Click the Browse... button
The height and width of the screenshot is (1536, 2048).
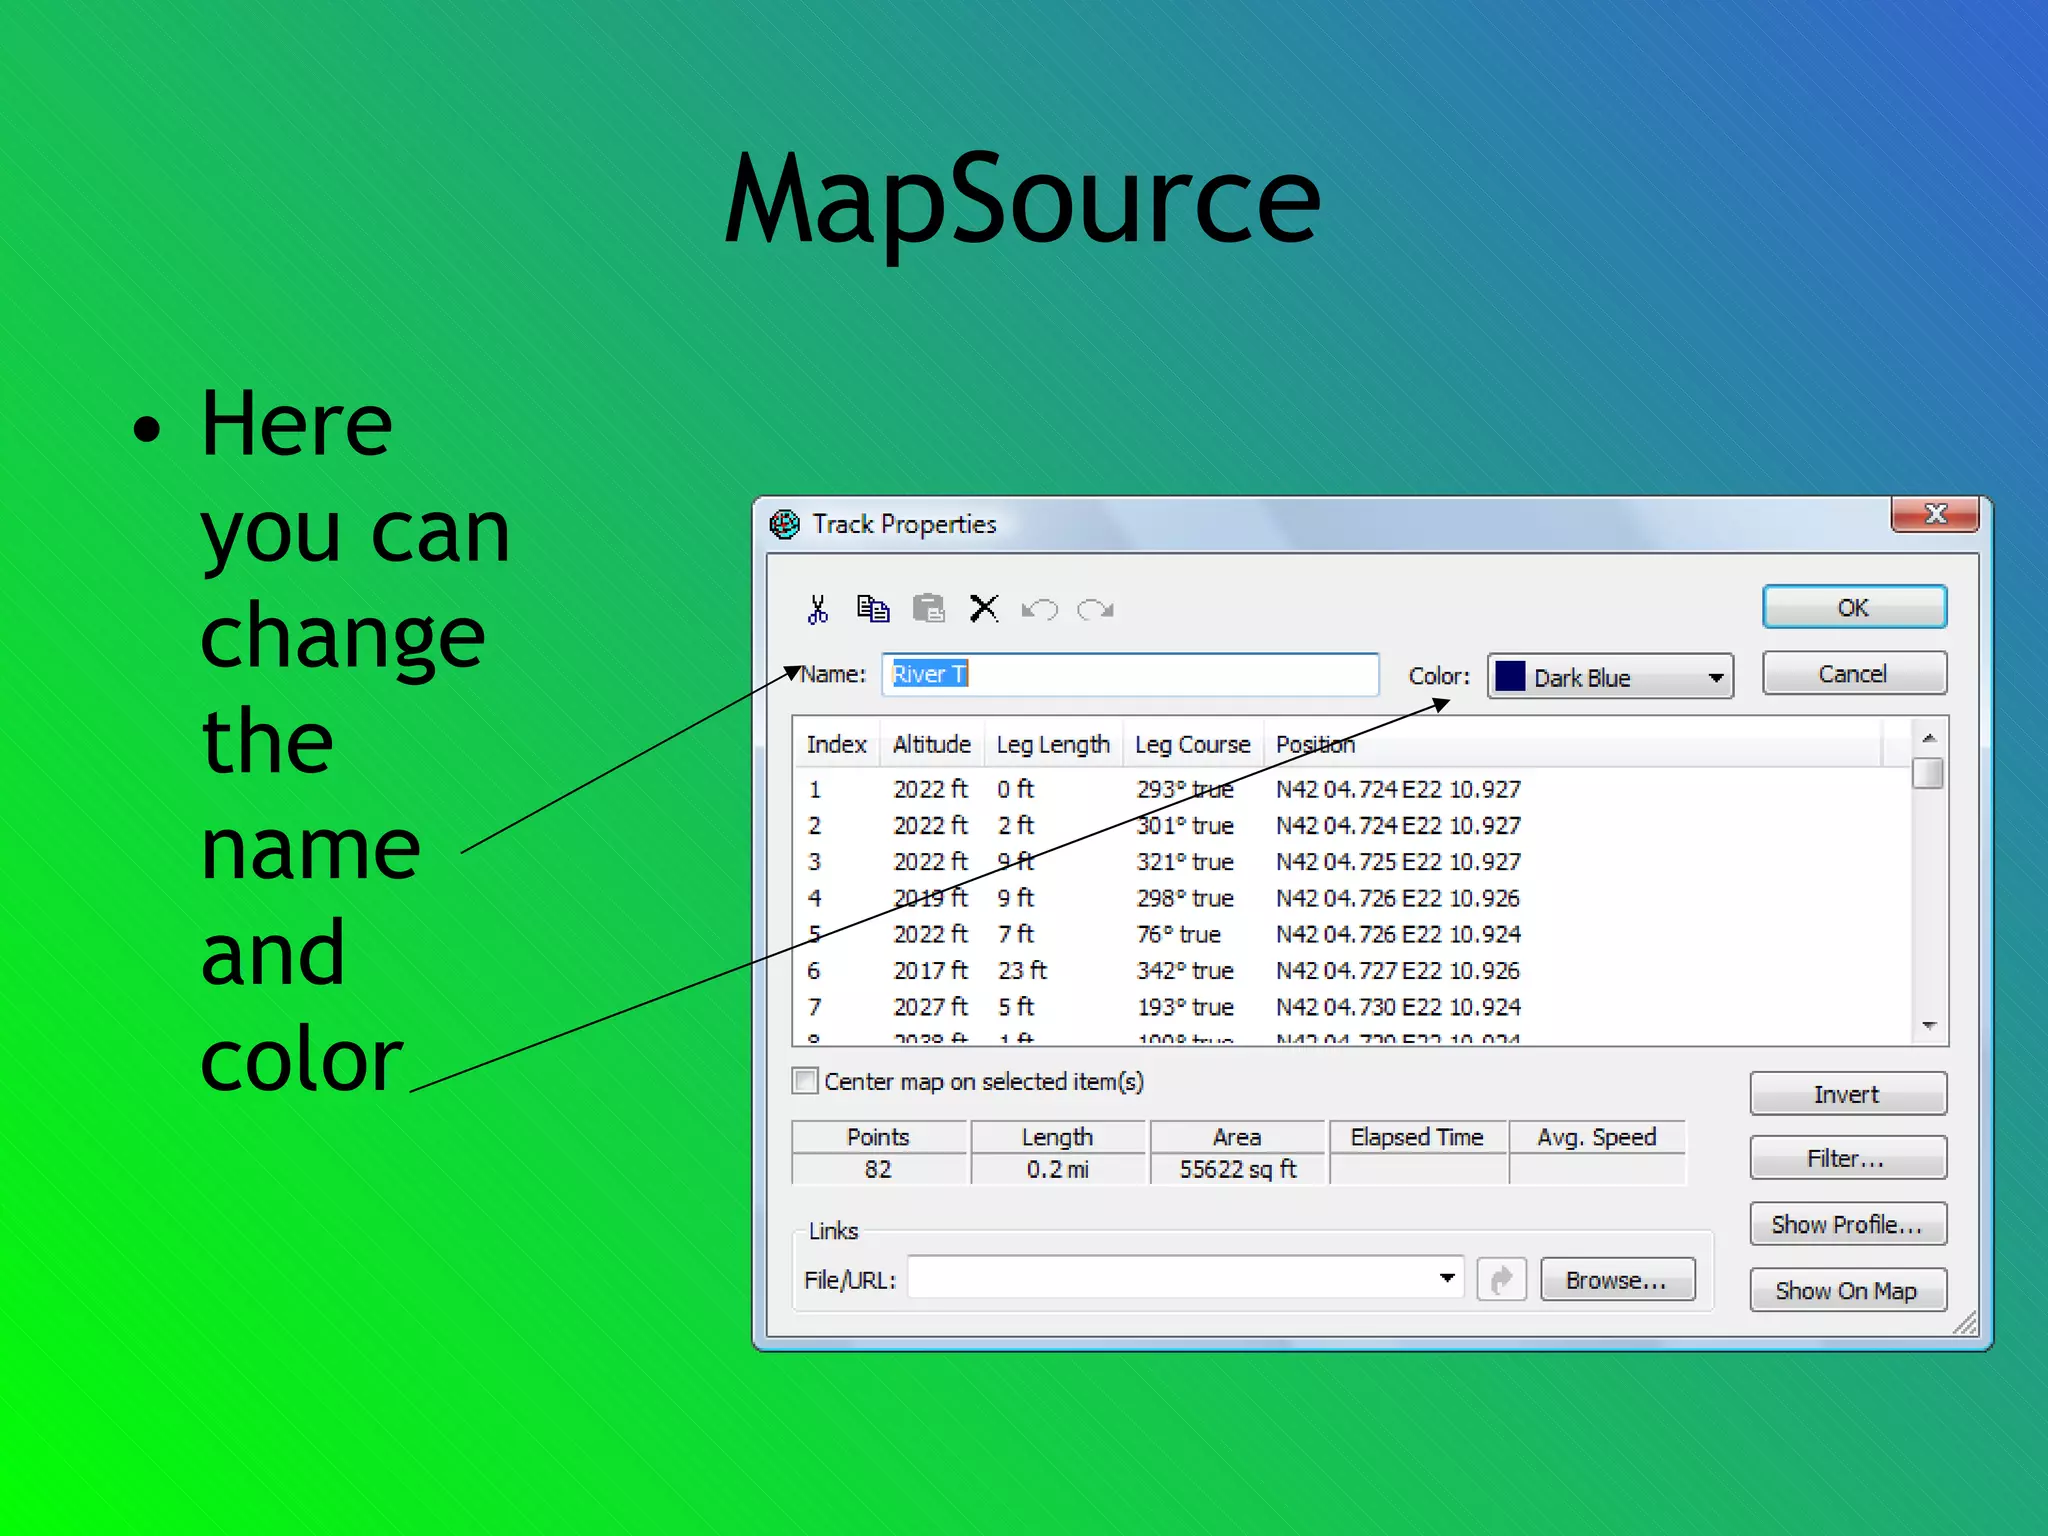point(1618,1280)
